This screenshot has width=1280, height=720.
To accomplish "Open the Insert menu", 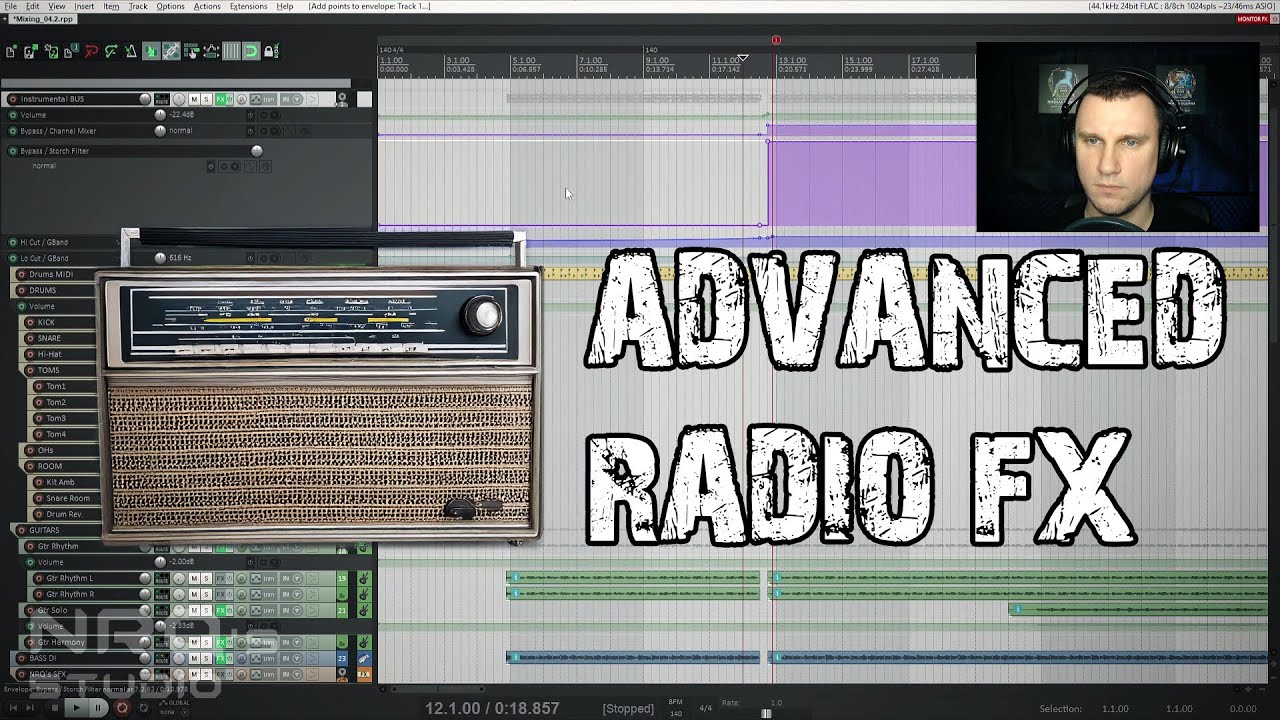I will coord(84,6).
